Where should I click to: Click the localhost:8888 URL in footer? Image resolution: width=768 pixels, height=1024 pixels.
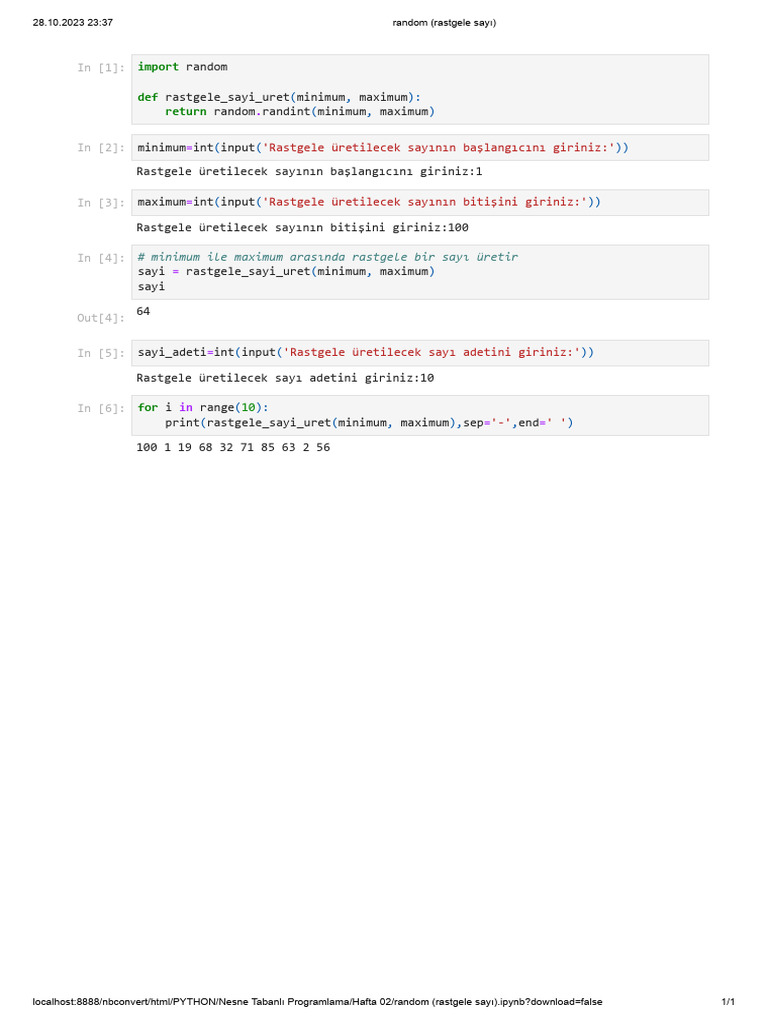coord(317,1002)
